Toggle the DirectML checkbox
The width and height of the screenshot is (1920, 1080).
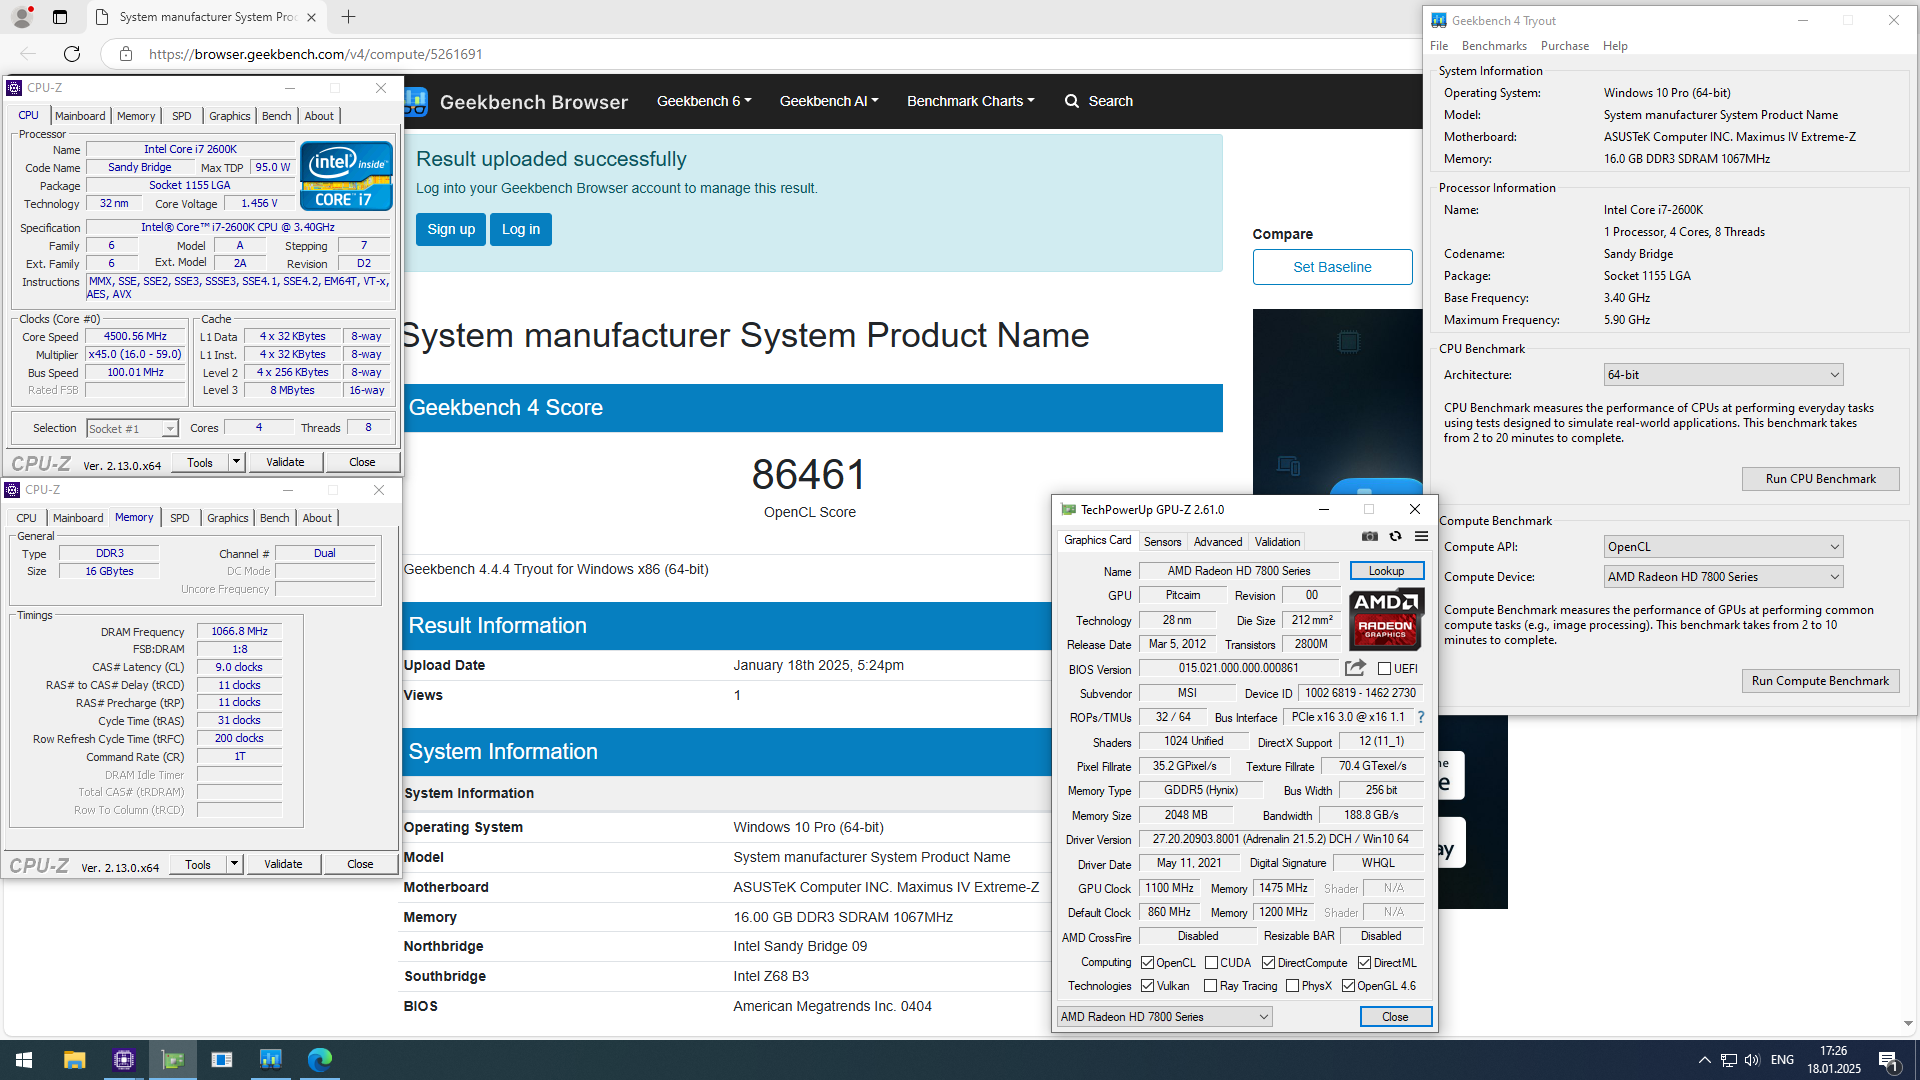click(1364, 963)
